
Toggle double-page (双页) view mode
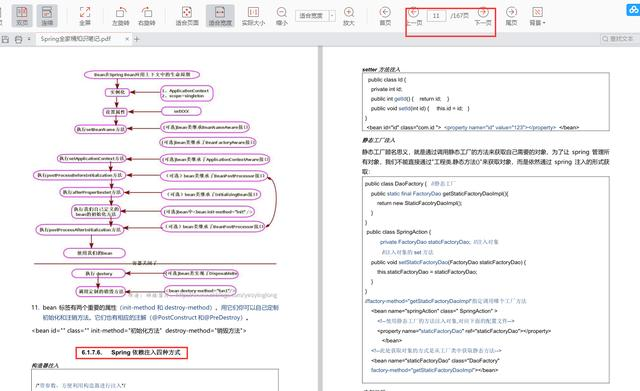(22, 16)
